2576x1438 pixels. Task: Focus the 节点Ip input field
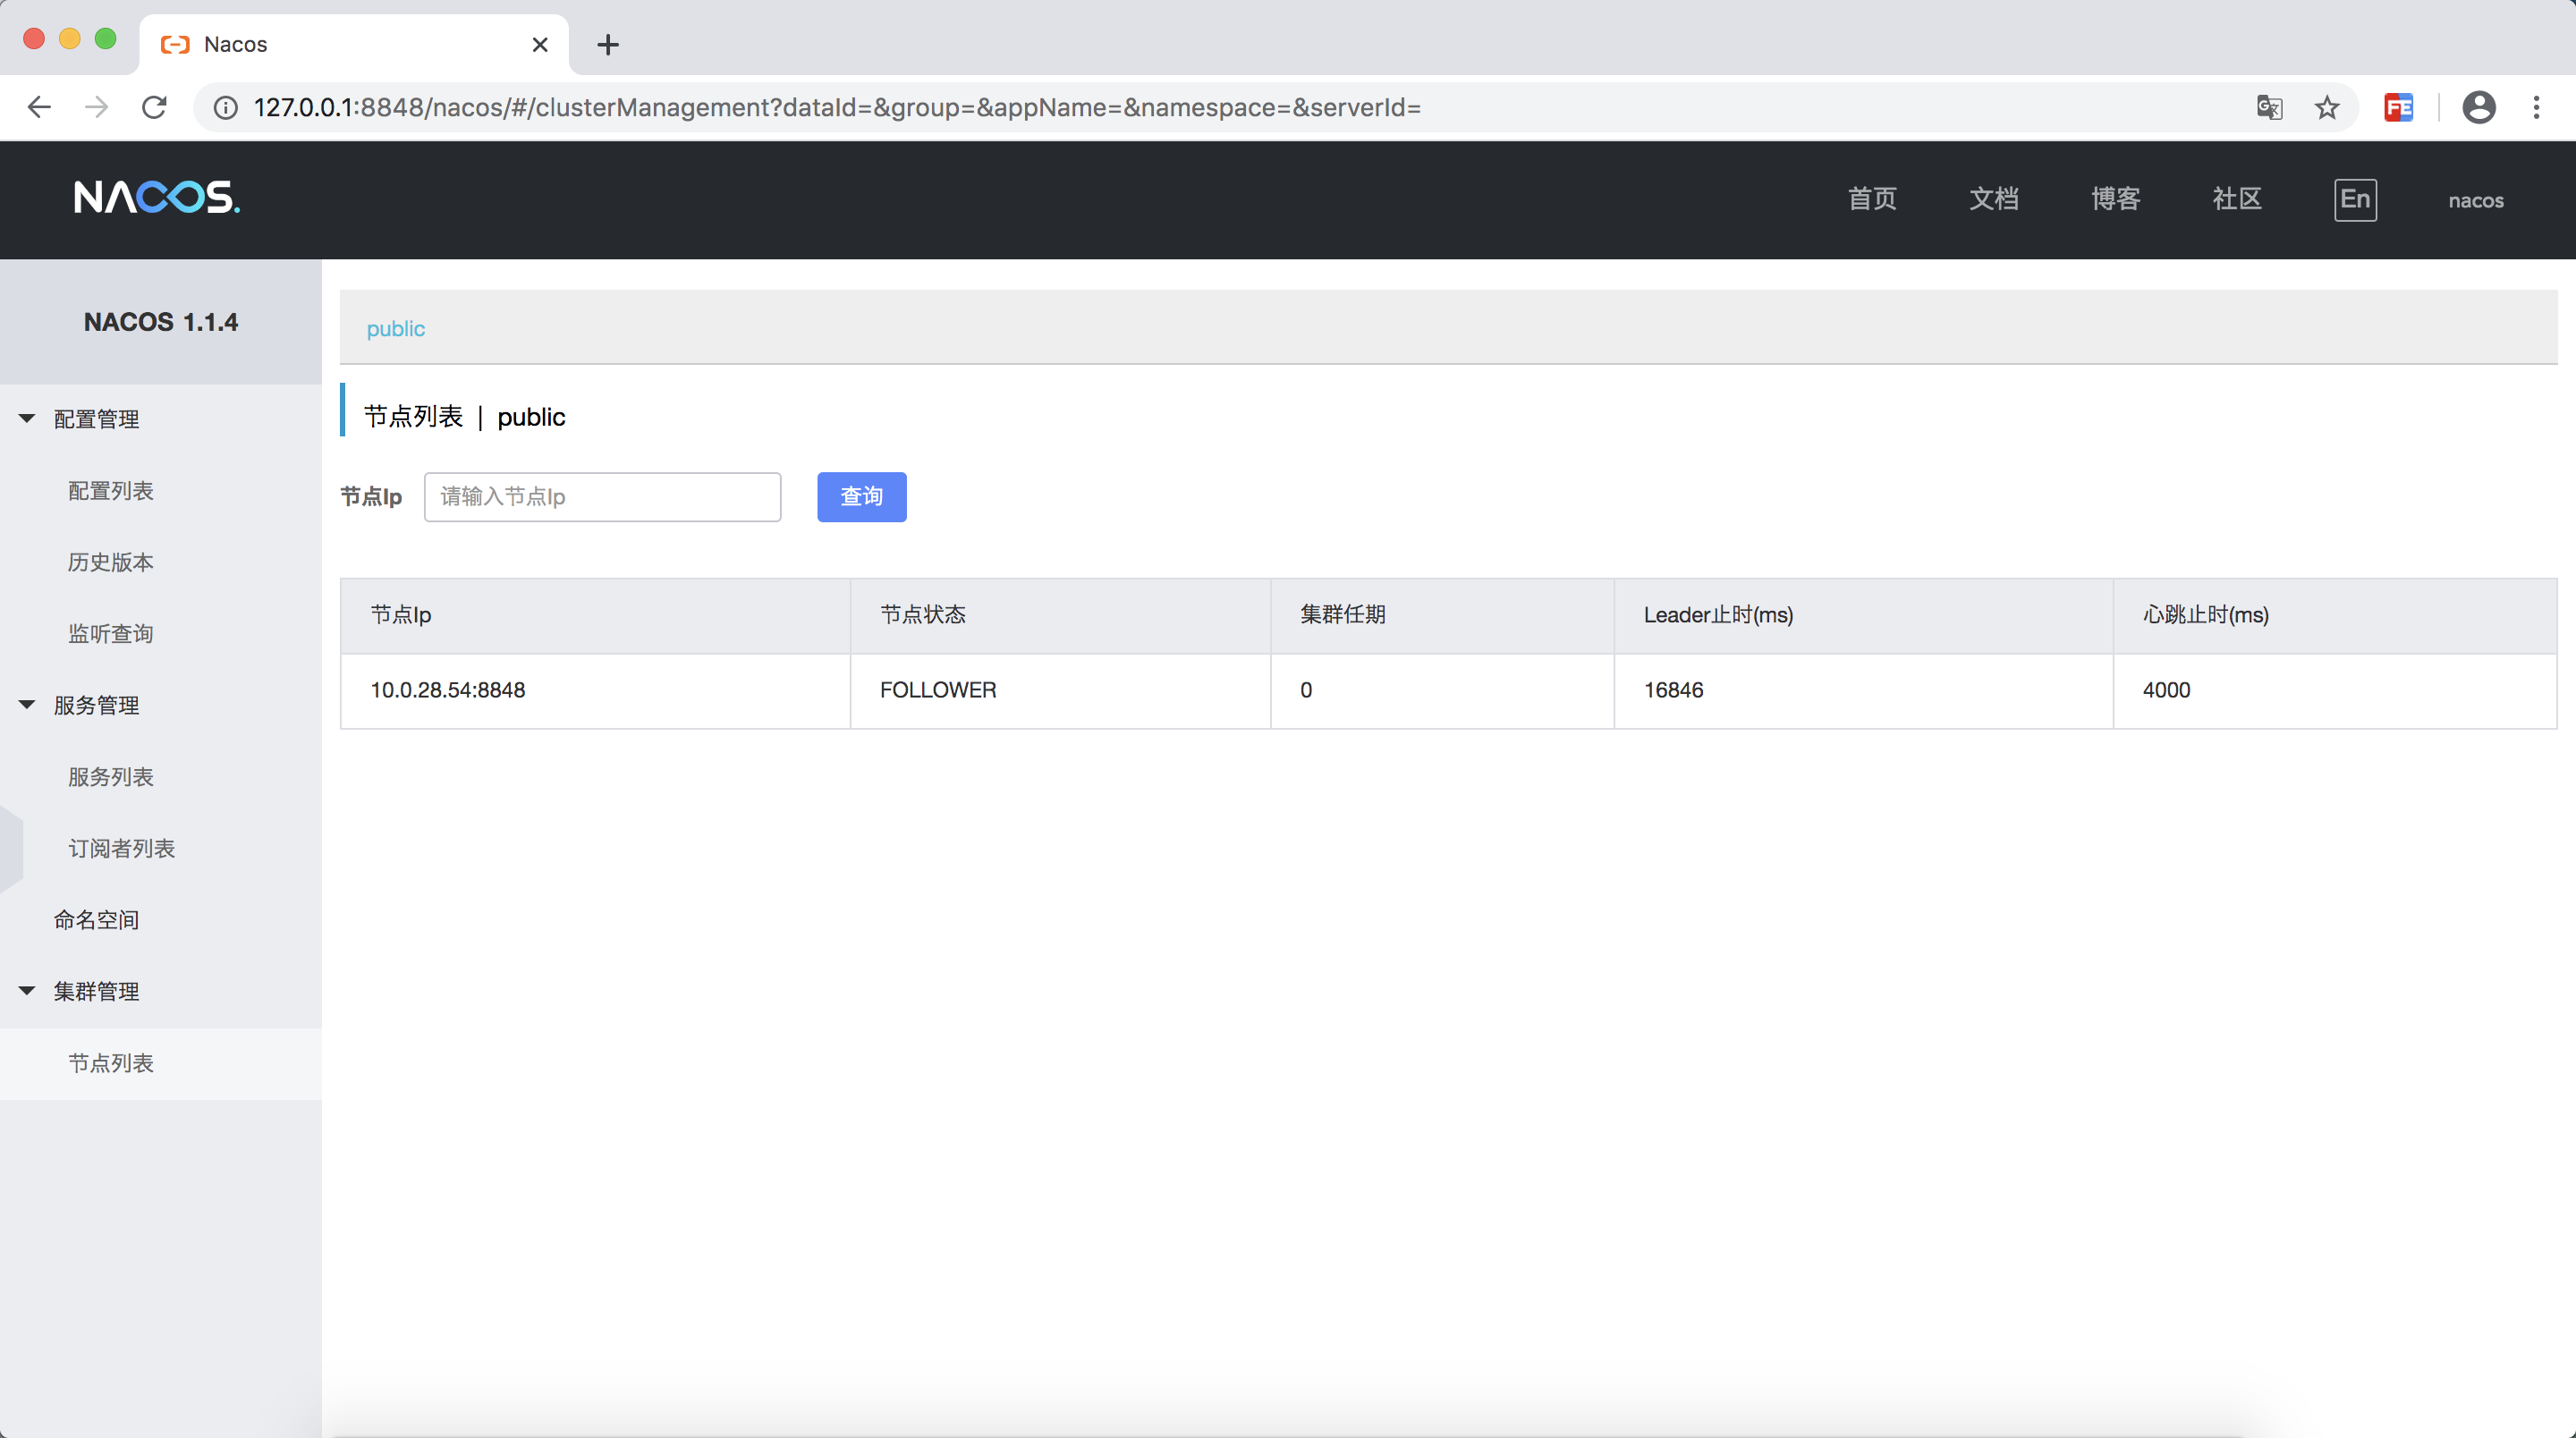click(602, 496)
